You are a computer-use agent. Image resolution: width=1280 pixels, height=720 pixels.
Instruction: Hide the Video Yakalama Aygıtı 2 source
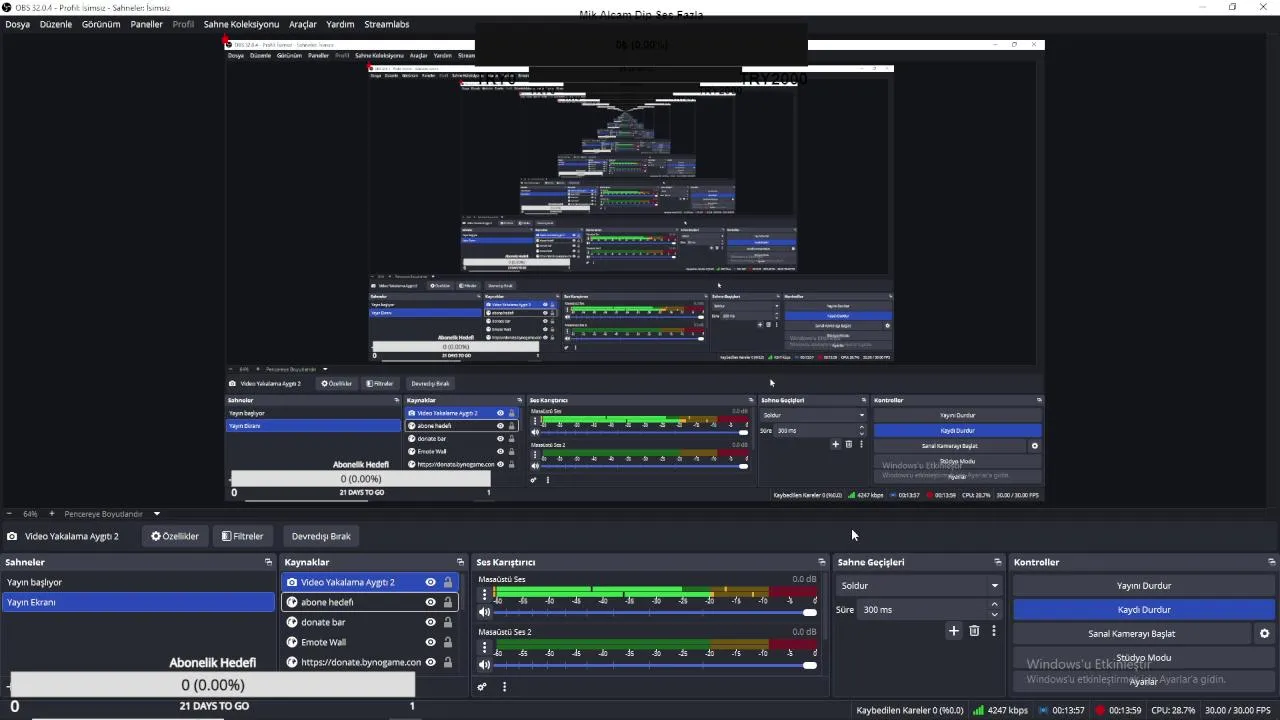pyautogui.click(x=431, y=582)
